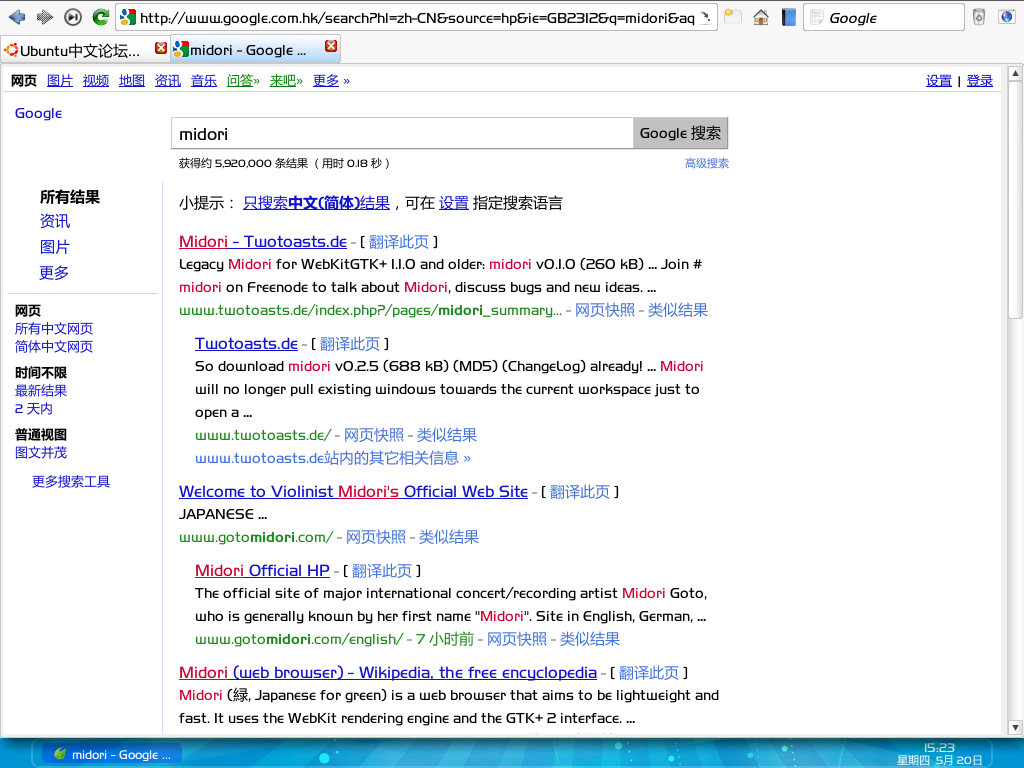Click 翻译此页 next to Midori - Twotoasts.de
This screenshot has height=768, width=1024.
(399, 242)
